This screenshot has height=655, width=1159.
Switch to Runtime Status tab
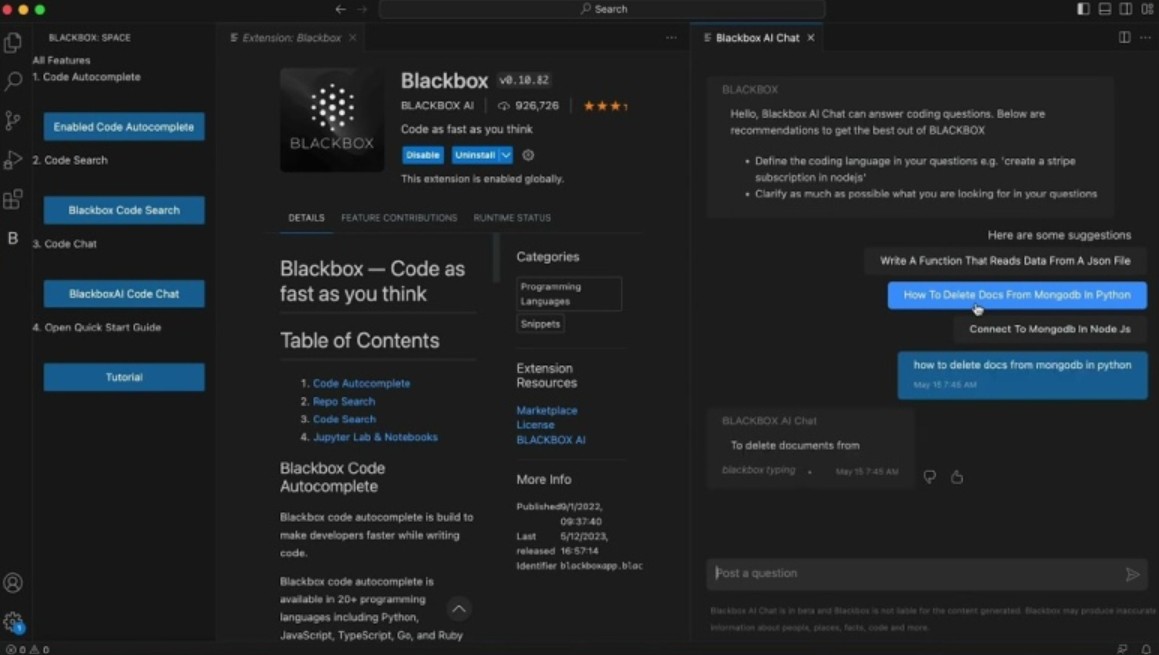512,218
